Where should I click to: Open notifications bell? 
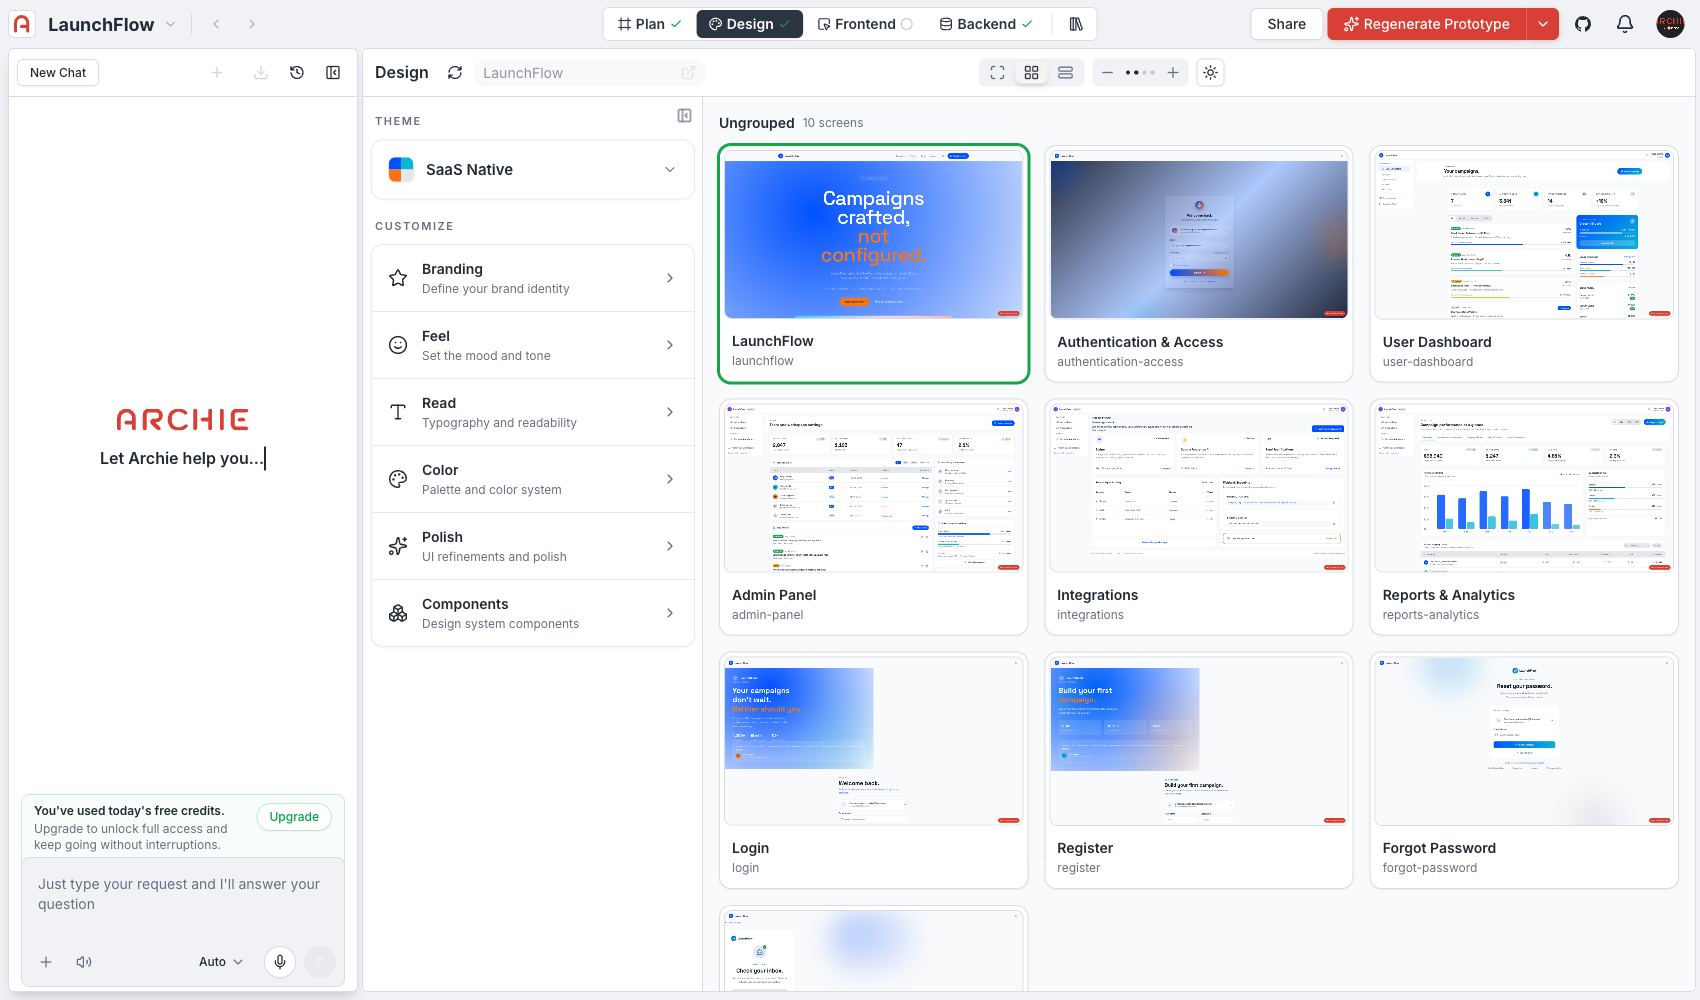click(1625, 24)
